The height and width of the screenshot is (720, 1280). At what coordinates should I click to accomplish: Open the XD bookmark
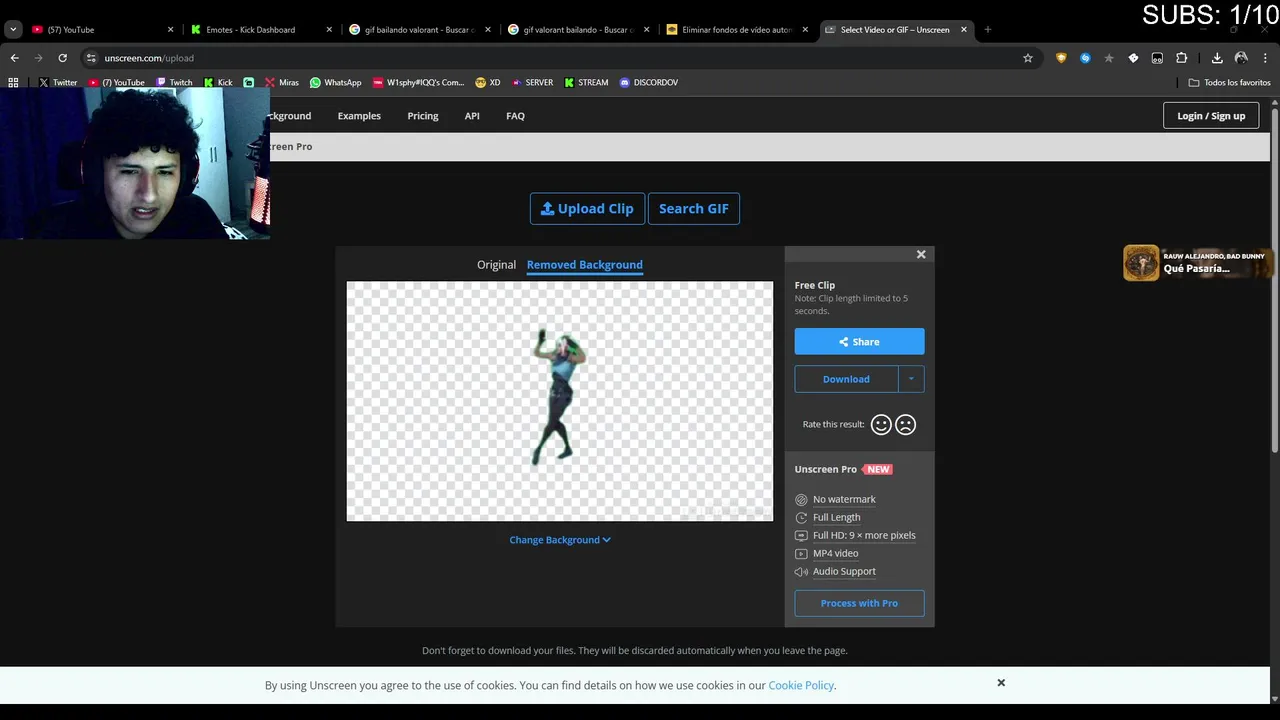(x=488, y=82)
